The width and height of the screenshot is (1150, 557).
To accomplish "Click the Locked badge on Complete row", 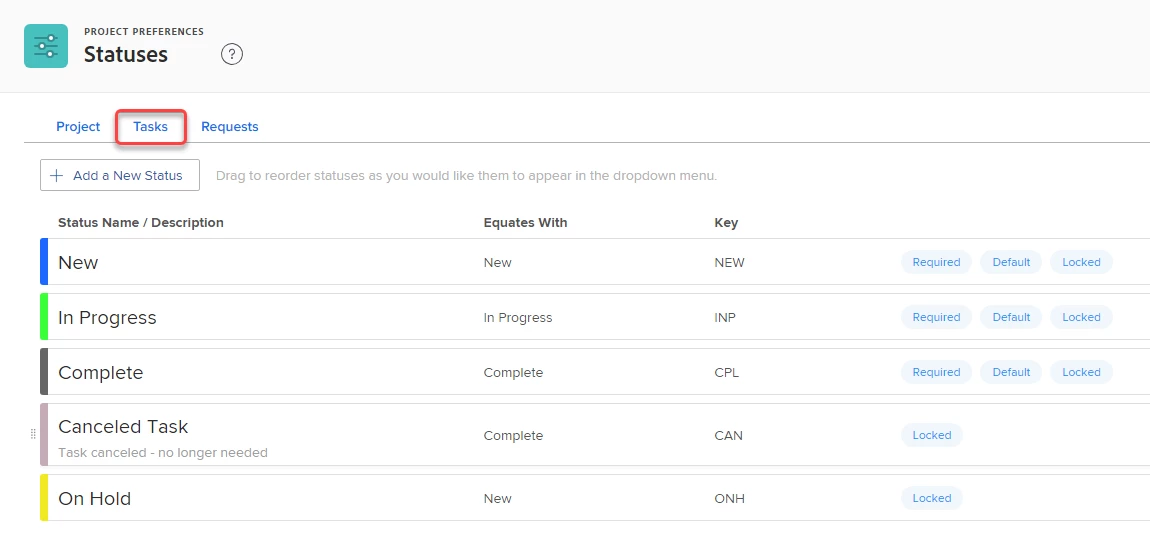I will coord(1081,372).
